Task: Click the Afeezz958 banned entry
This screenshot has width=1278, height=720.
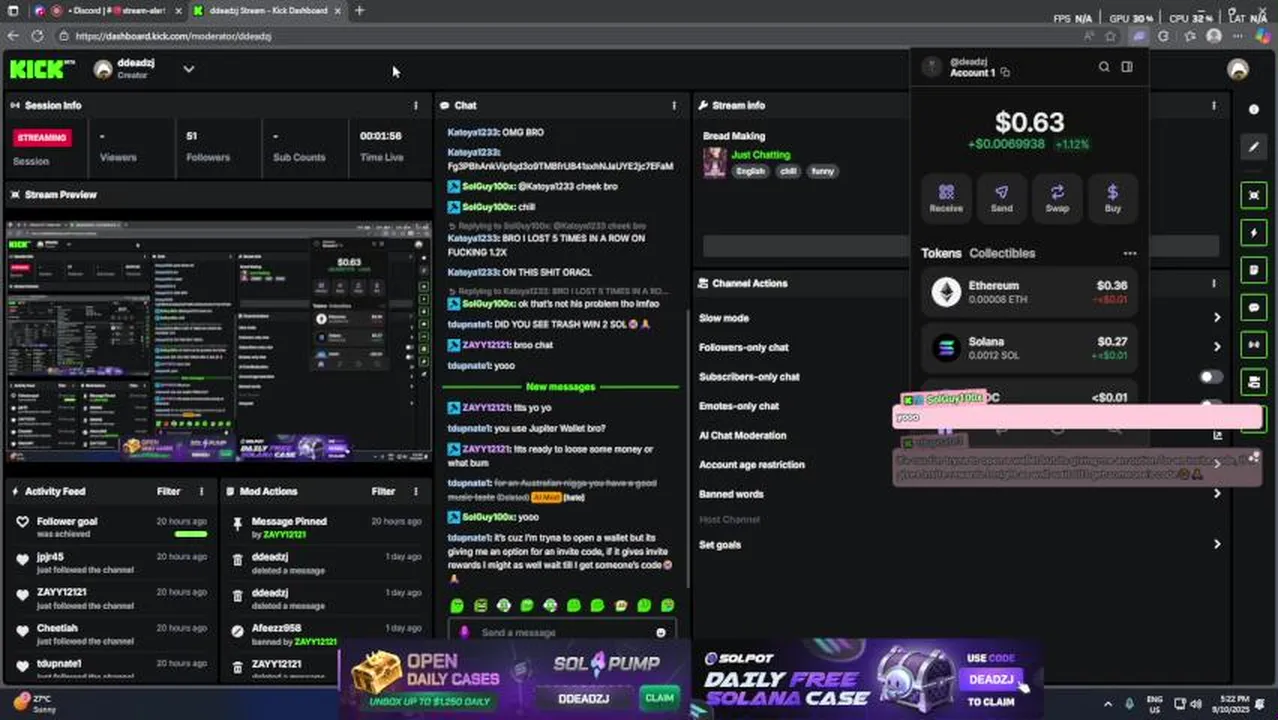Action: (326, 634)
